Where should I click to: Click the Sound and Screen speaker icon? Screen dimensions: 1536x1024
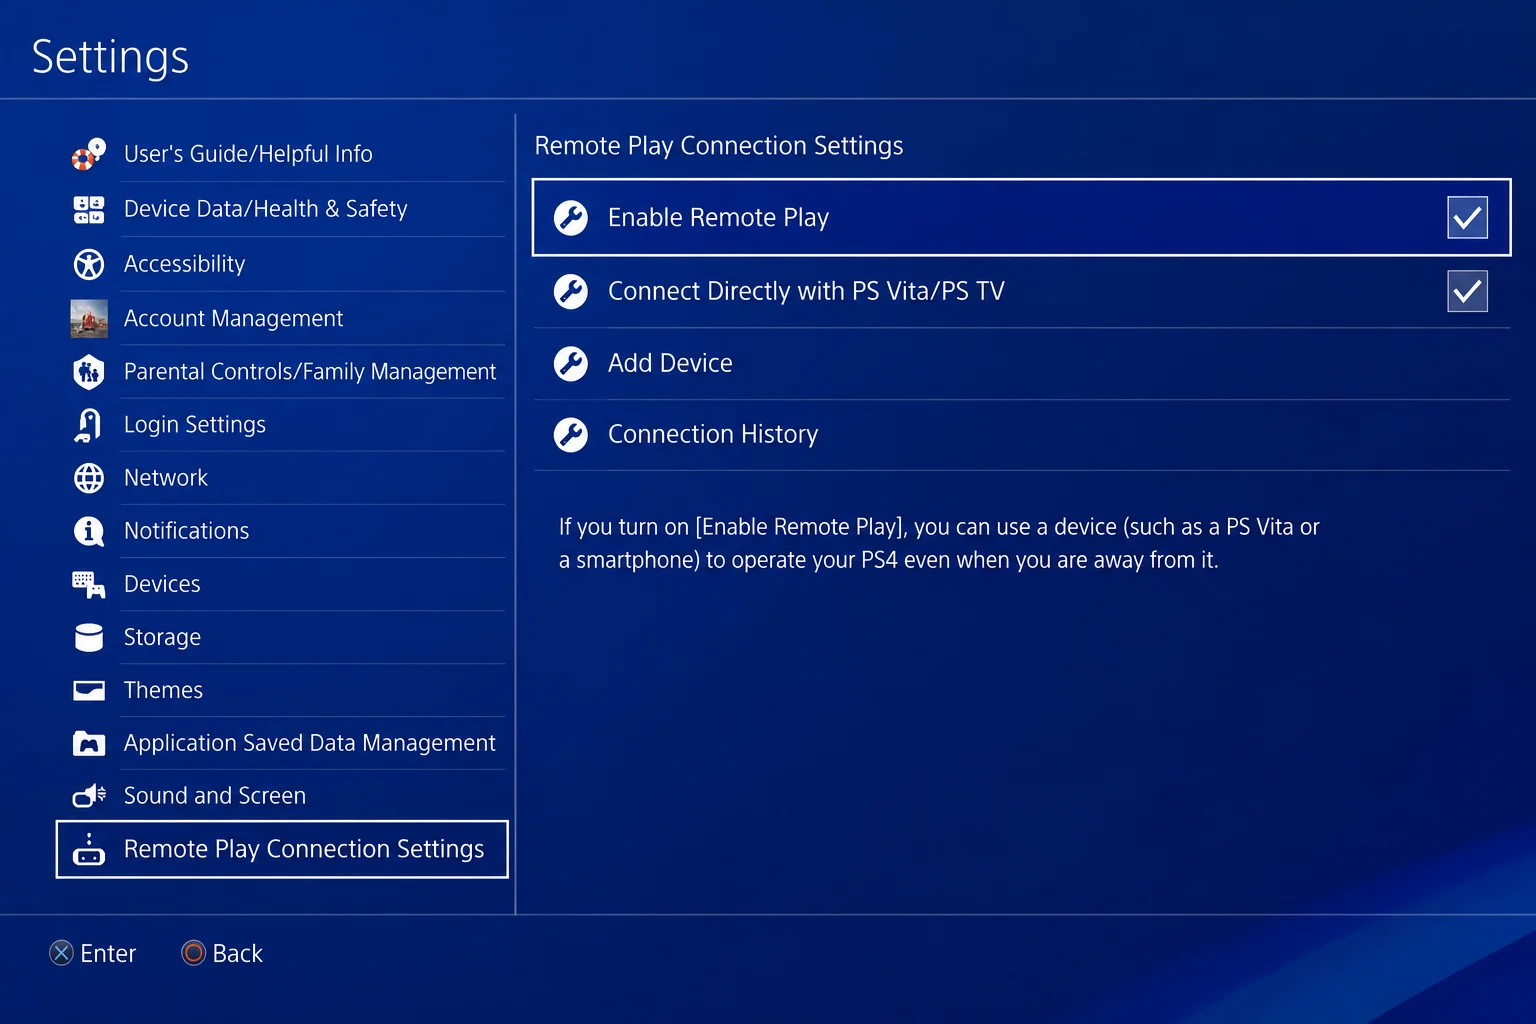[89, 796]
